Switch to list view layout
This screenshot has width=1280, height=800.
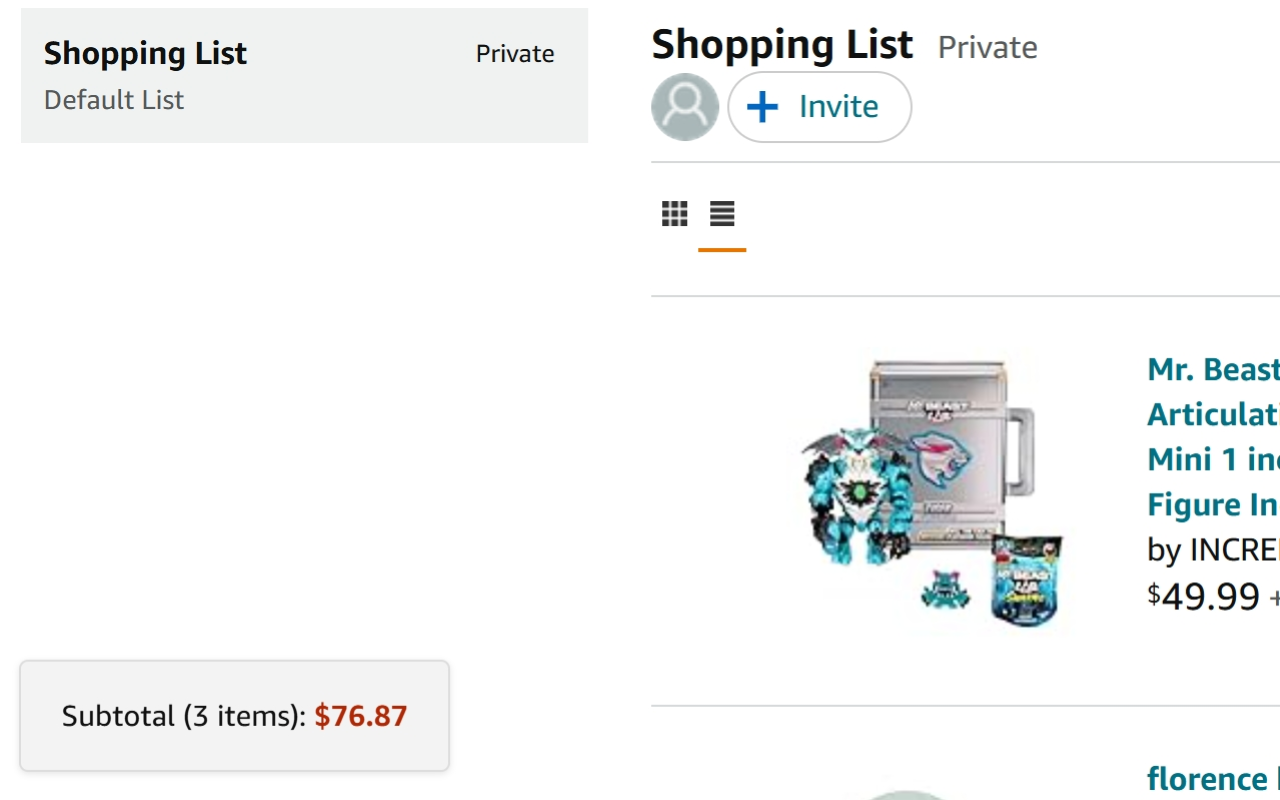pos(722,213)
